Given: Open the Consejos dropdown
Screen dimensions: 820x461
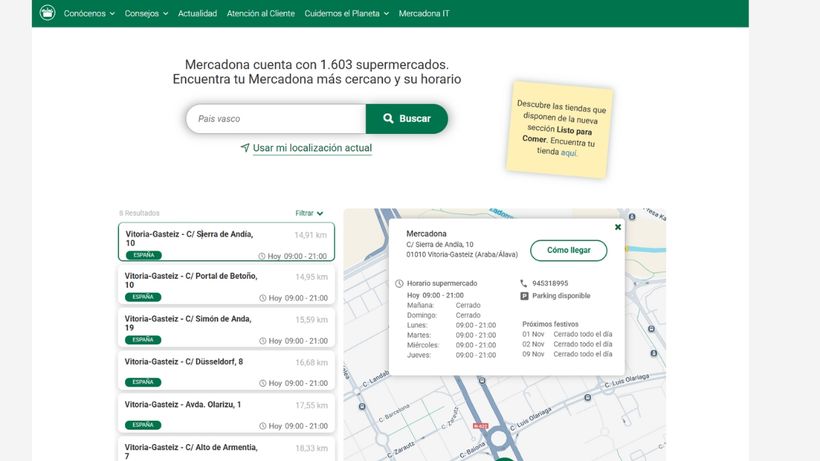Looking at the screenshot, I should (x=148, y=14).
